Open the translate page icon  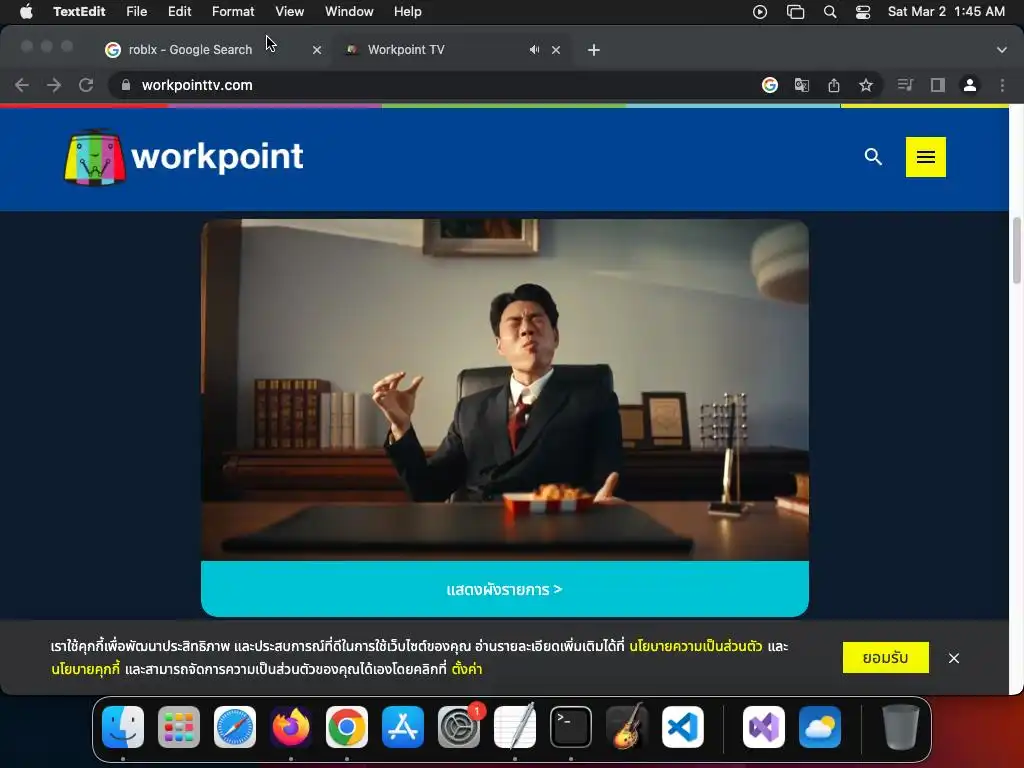click(802, 85)
